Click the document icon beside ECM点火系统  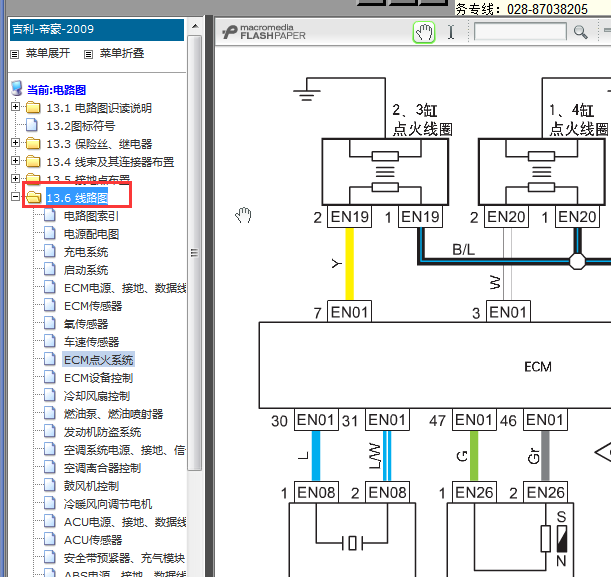click(50, 359)
